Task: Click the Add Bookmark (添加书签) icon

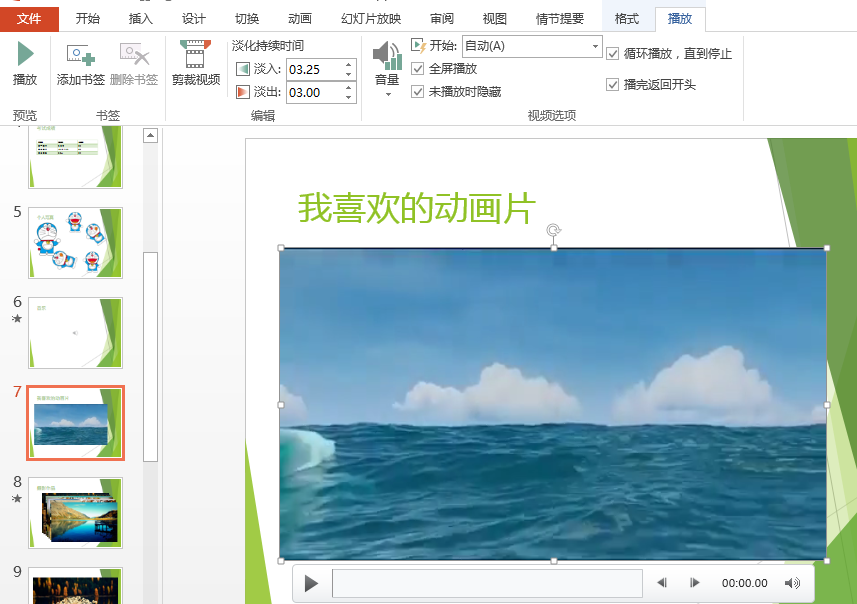Action: [x=81, y=62]
